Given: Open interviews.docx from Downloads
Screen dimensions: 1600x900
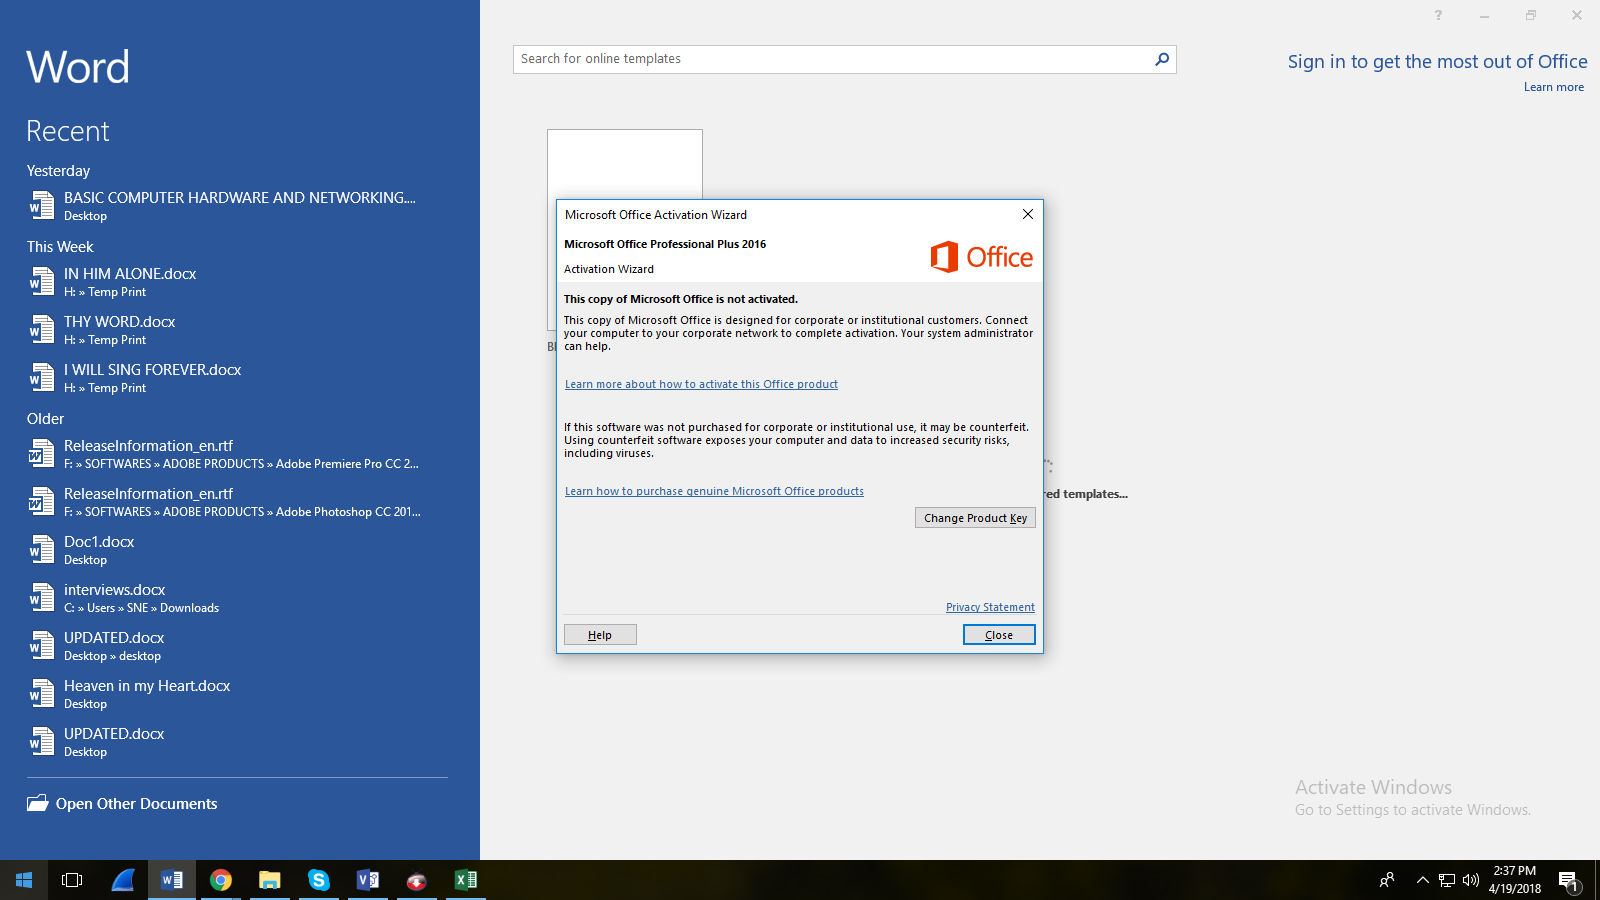Looking at the screenshot, I should [240, 598].
